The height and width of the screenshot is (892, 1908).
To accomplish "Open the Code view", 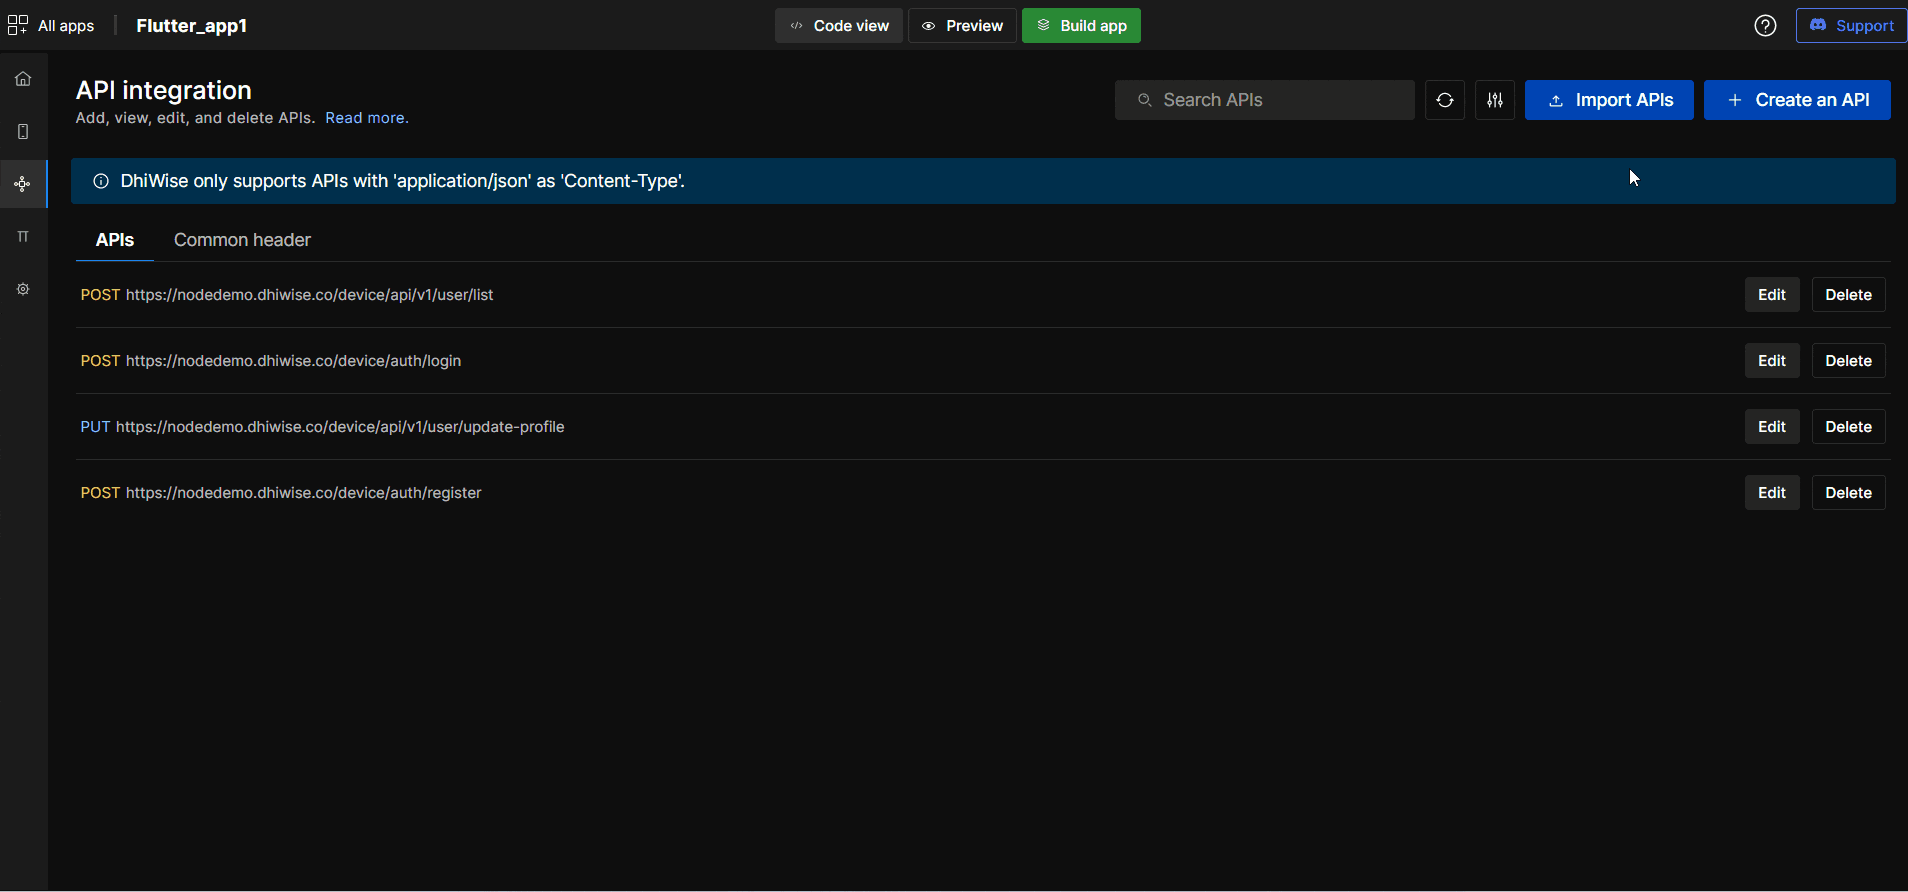I will [838, 26].
